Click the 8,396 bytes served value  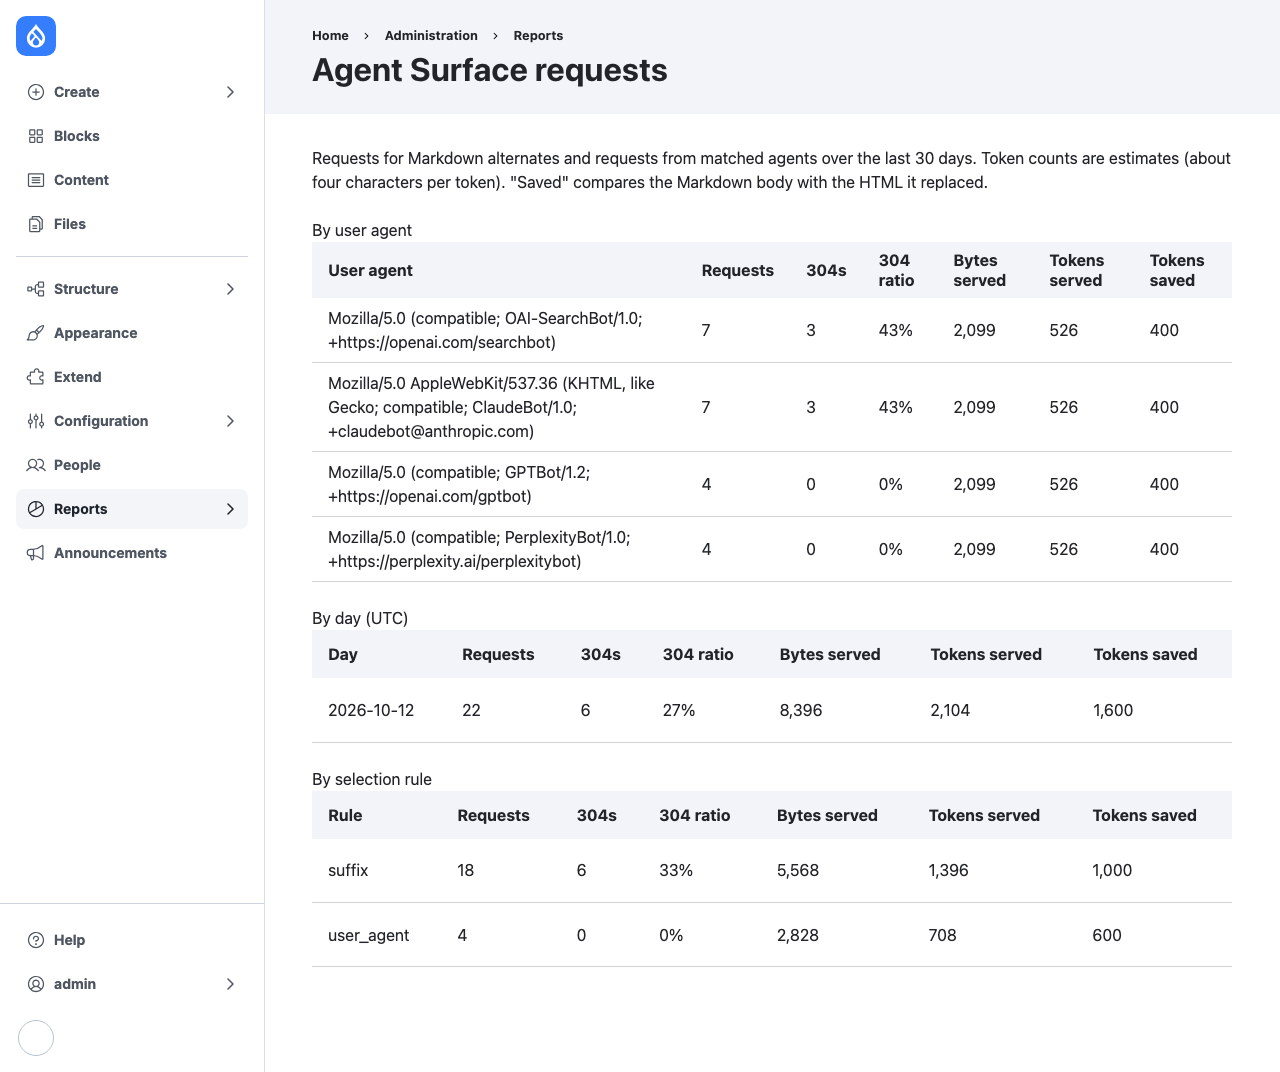coord(801,710)
